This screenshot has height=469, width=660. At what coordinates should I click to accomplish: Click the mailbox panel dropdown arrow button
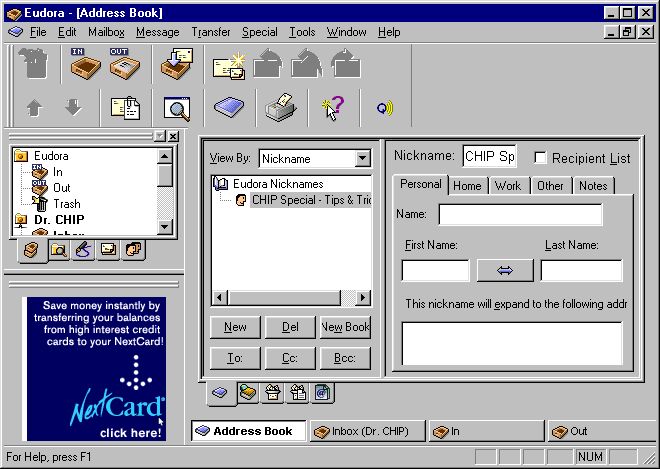click(x=160, y=136)
